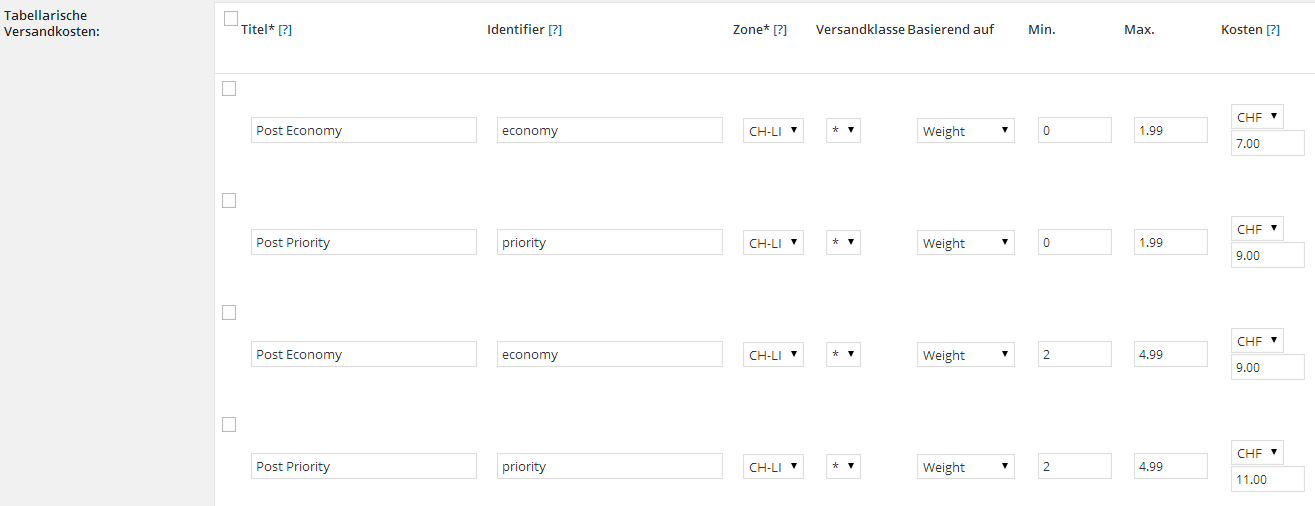Expand the Versandklasse dropdown in first row
The image size is (1315, 506).
click(843, 131)
